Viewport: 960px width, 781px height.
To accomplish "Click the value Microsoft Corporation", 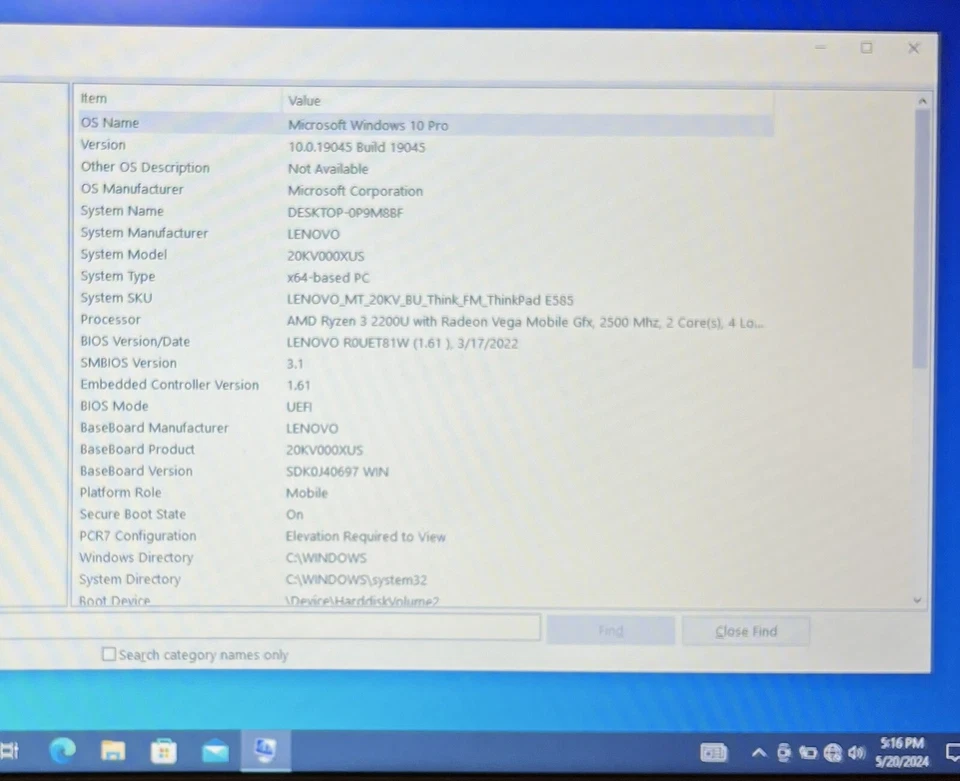I will 355,191.
